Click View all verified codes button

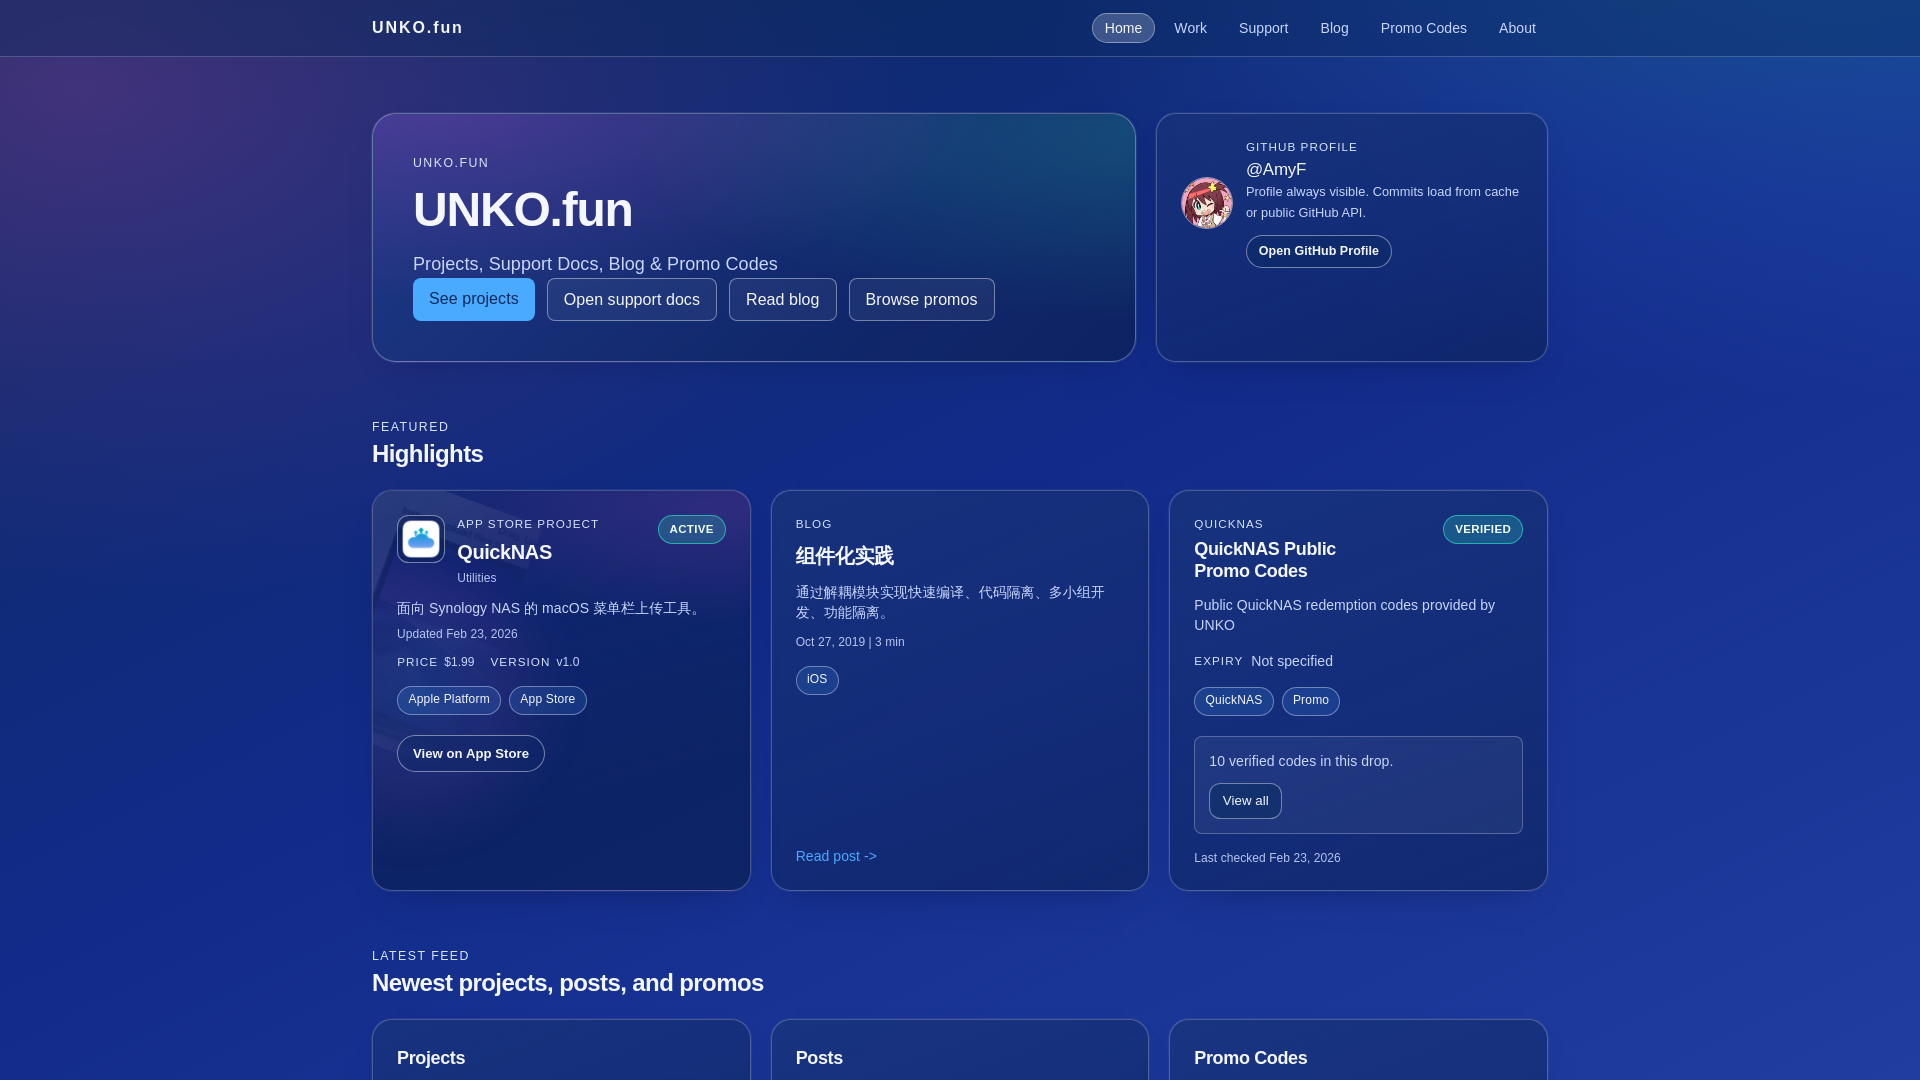pos(1245,801)
